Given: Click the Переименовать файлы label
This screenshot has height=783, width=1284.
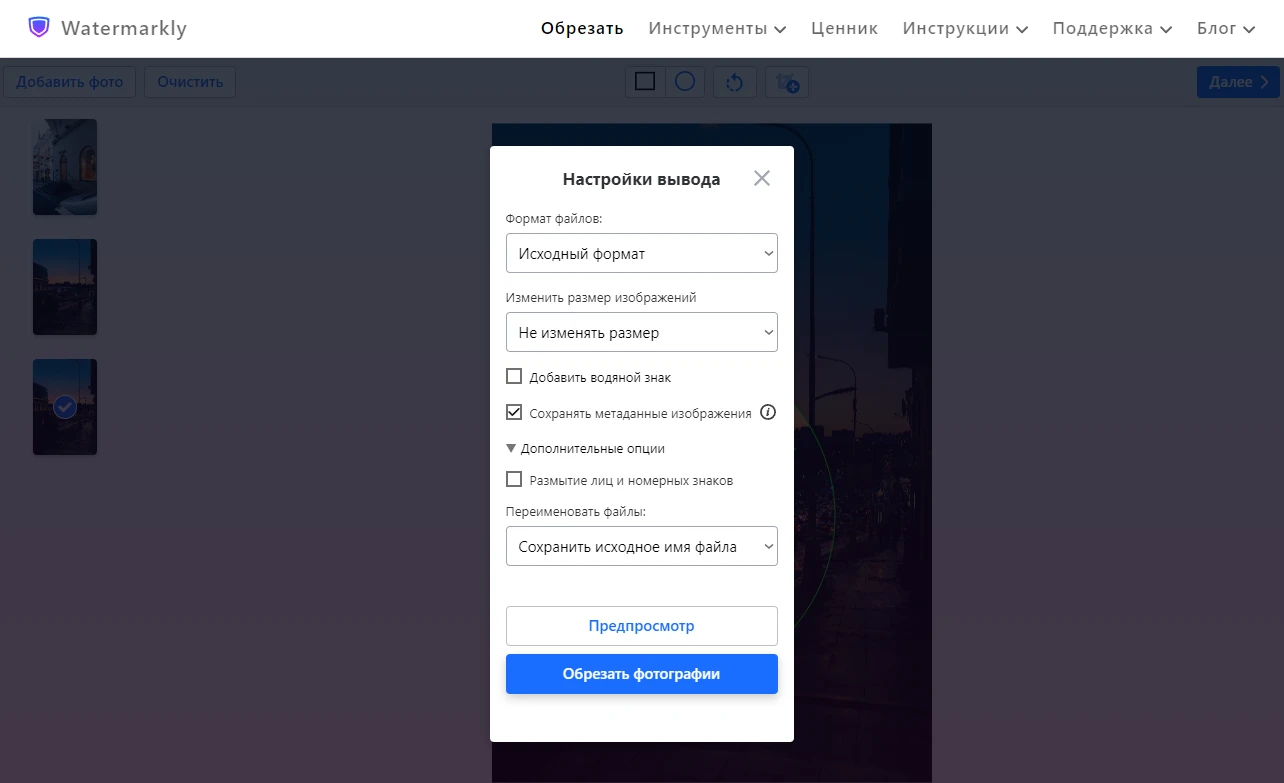Looking at the screenshot, I should 576,511.
